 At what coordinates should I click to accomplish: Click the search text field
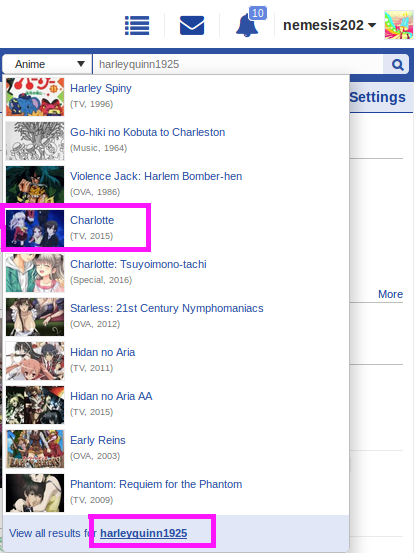pos(238,64)
